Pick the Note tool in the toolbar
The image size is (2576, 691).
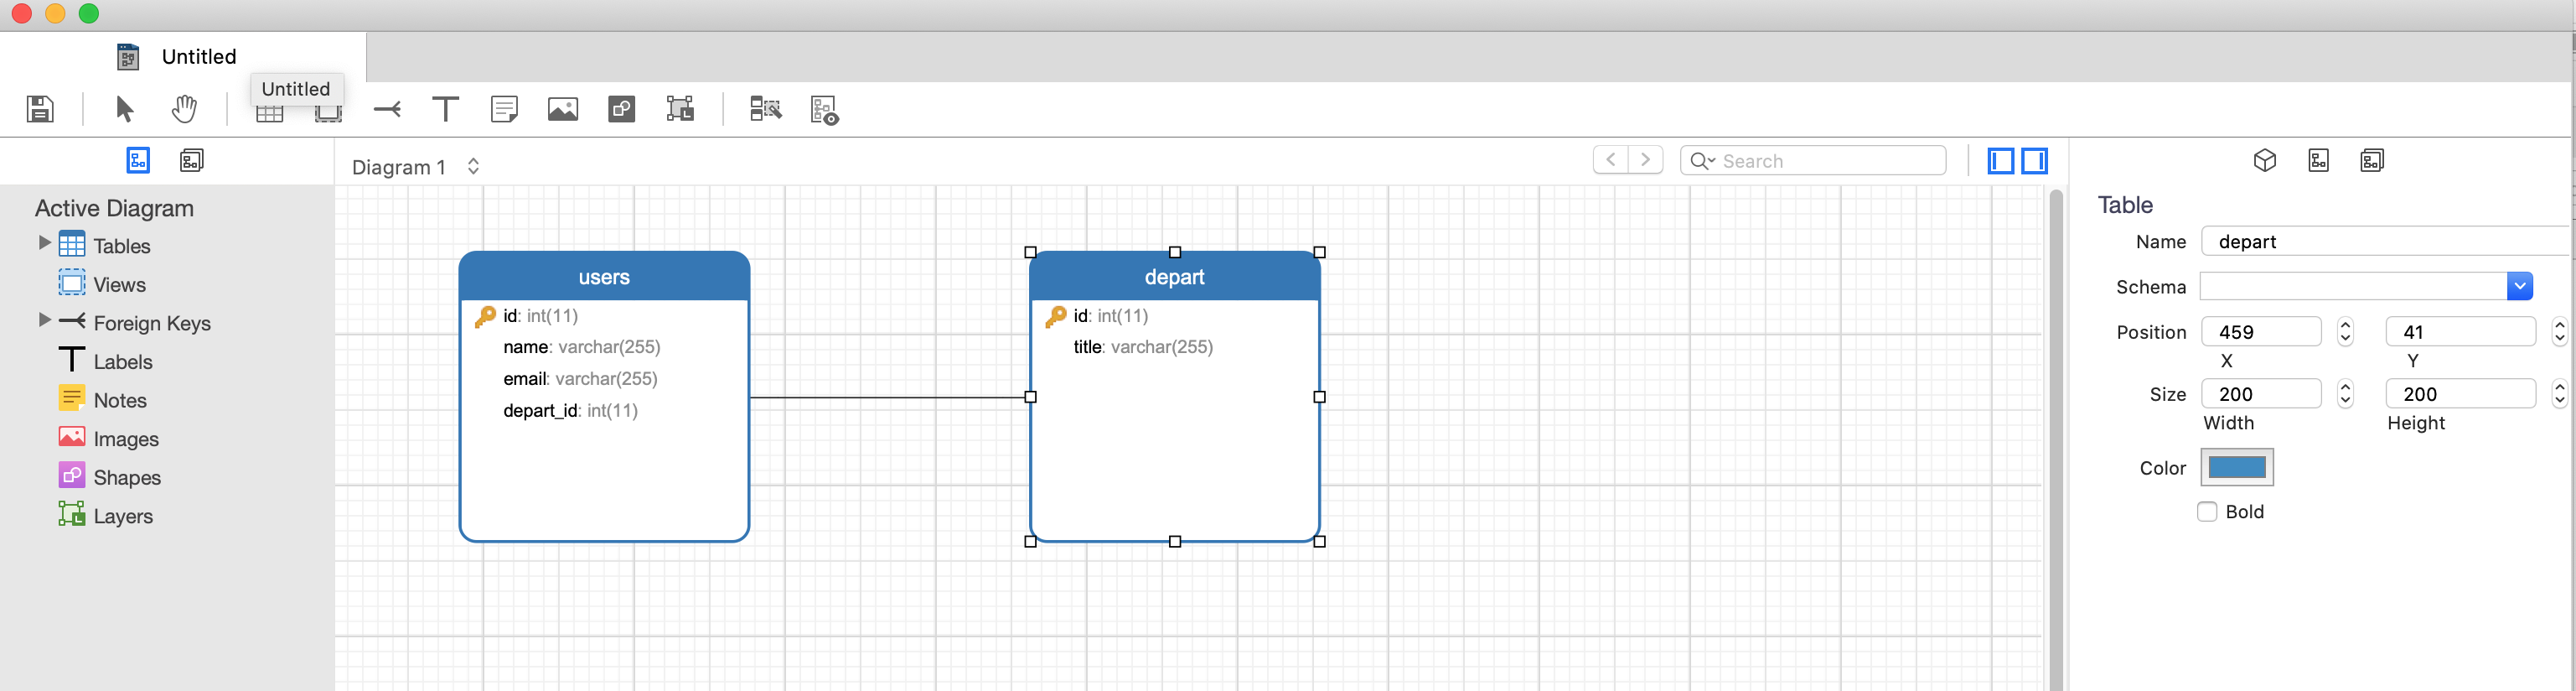tap(504, 109)
